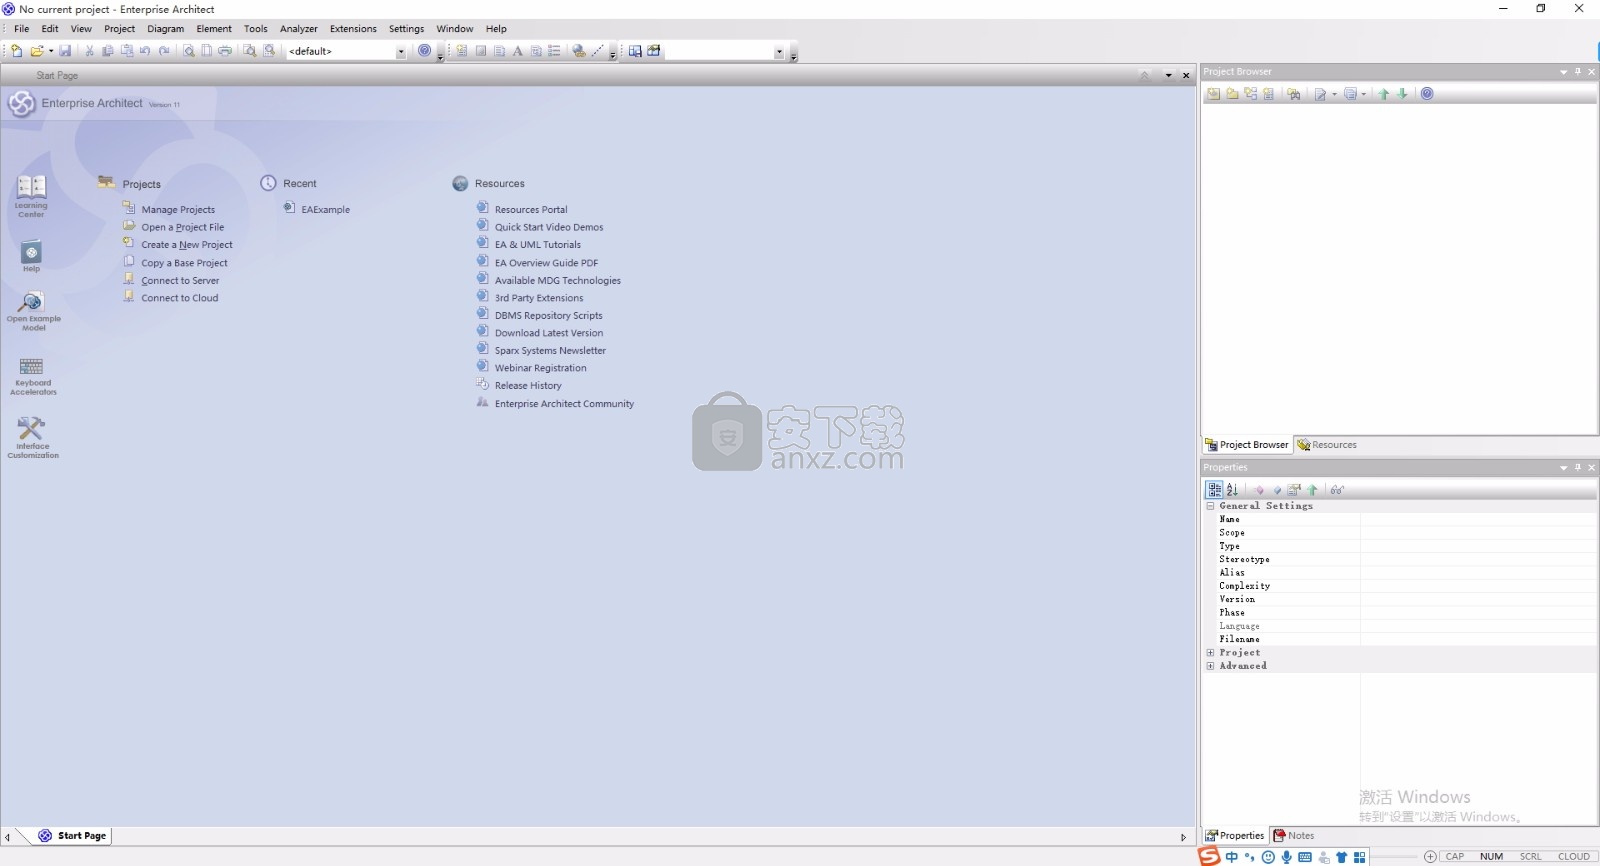Click the New Diagram icon in Project Browser

(1250, 94)
